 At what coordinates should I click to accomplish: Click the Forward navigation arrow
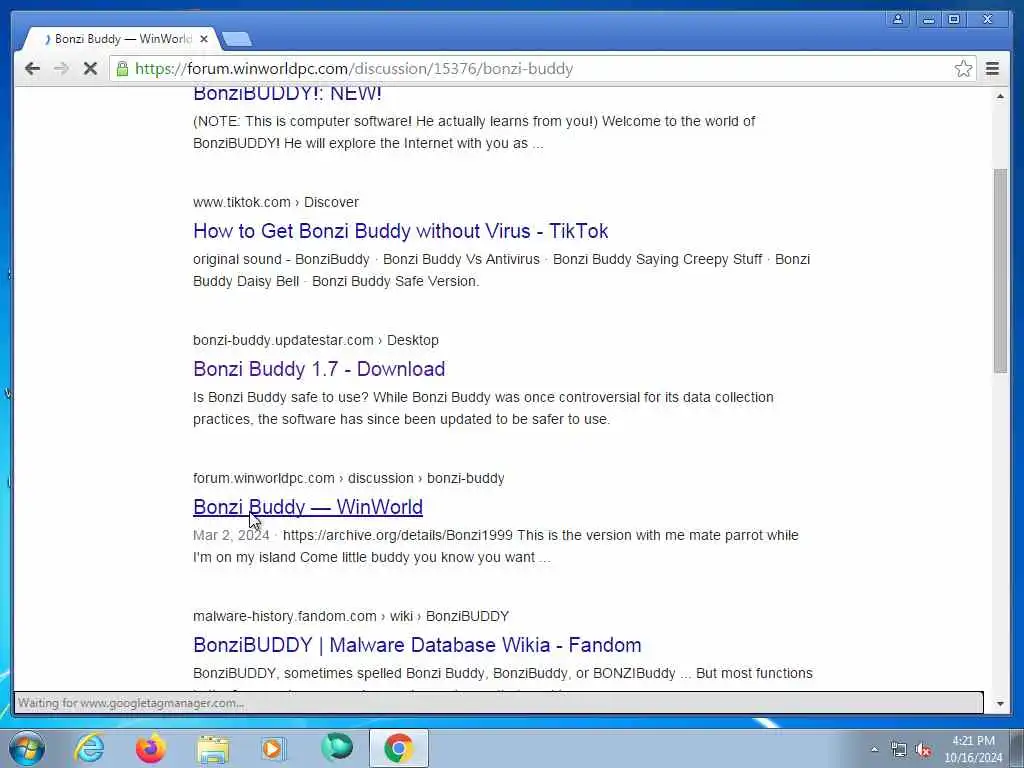[61, 69]
